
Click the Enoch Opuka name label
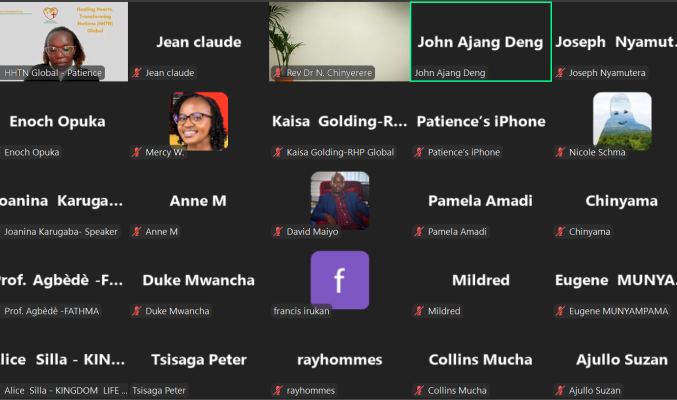coord(32,152)
